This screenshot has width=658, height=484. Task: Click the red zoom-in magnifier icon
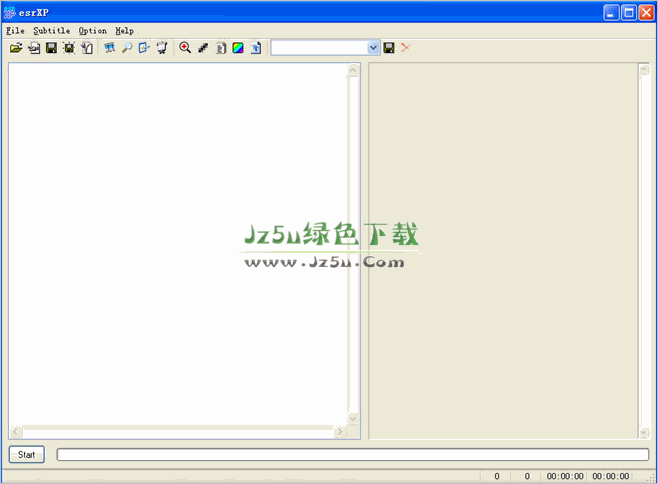185,48
